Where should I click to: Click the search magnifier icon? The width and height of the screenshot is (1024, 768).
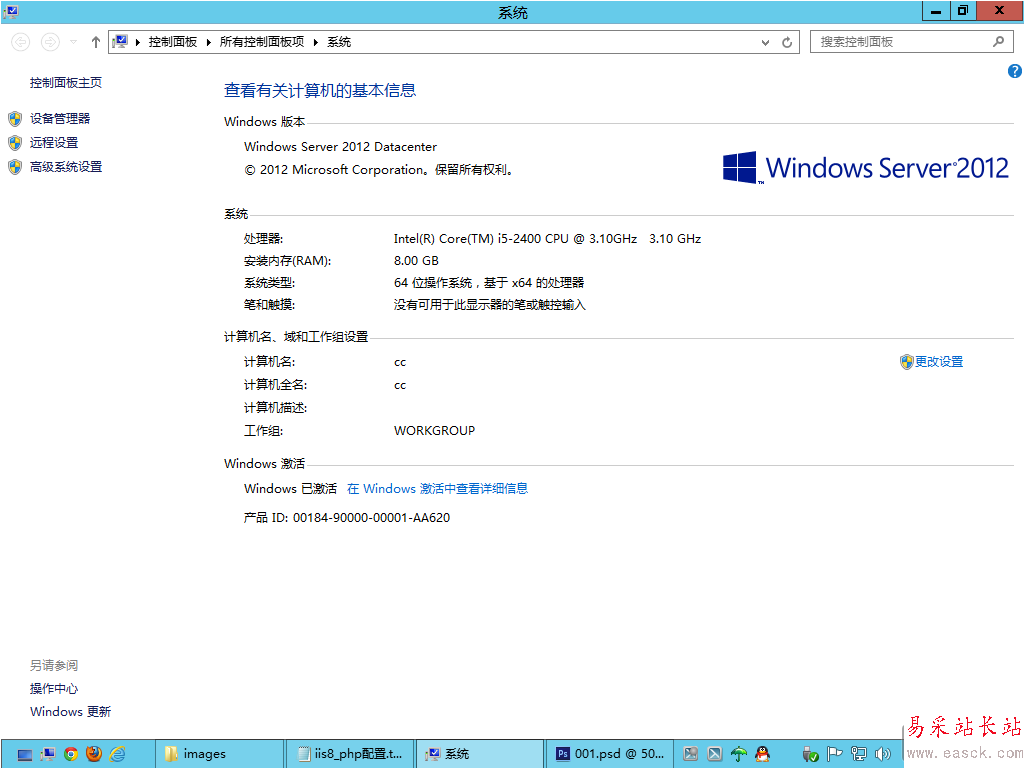tap(998, 42)
